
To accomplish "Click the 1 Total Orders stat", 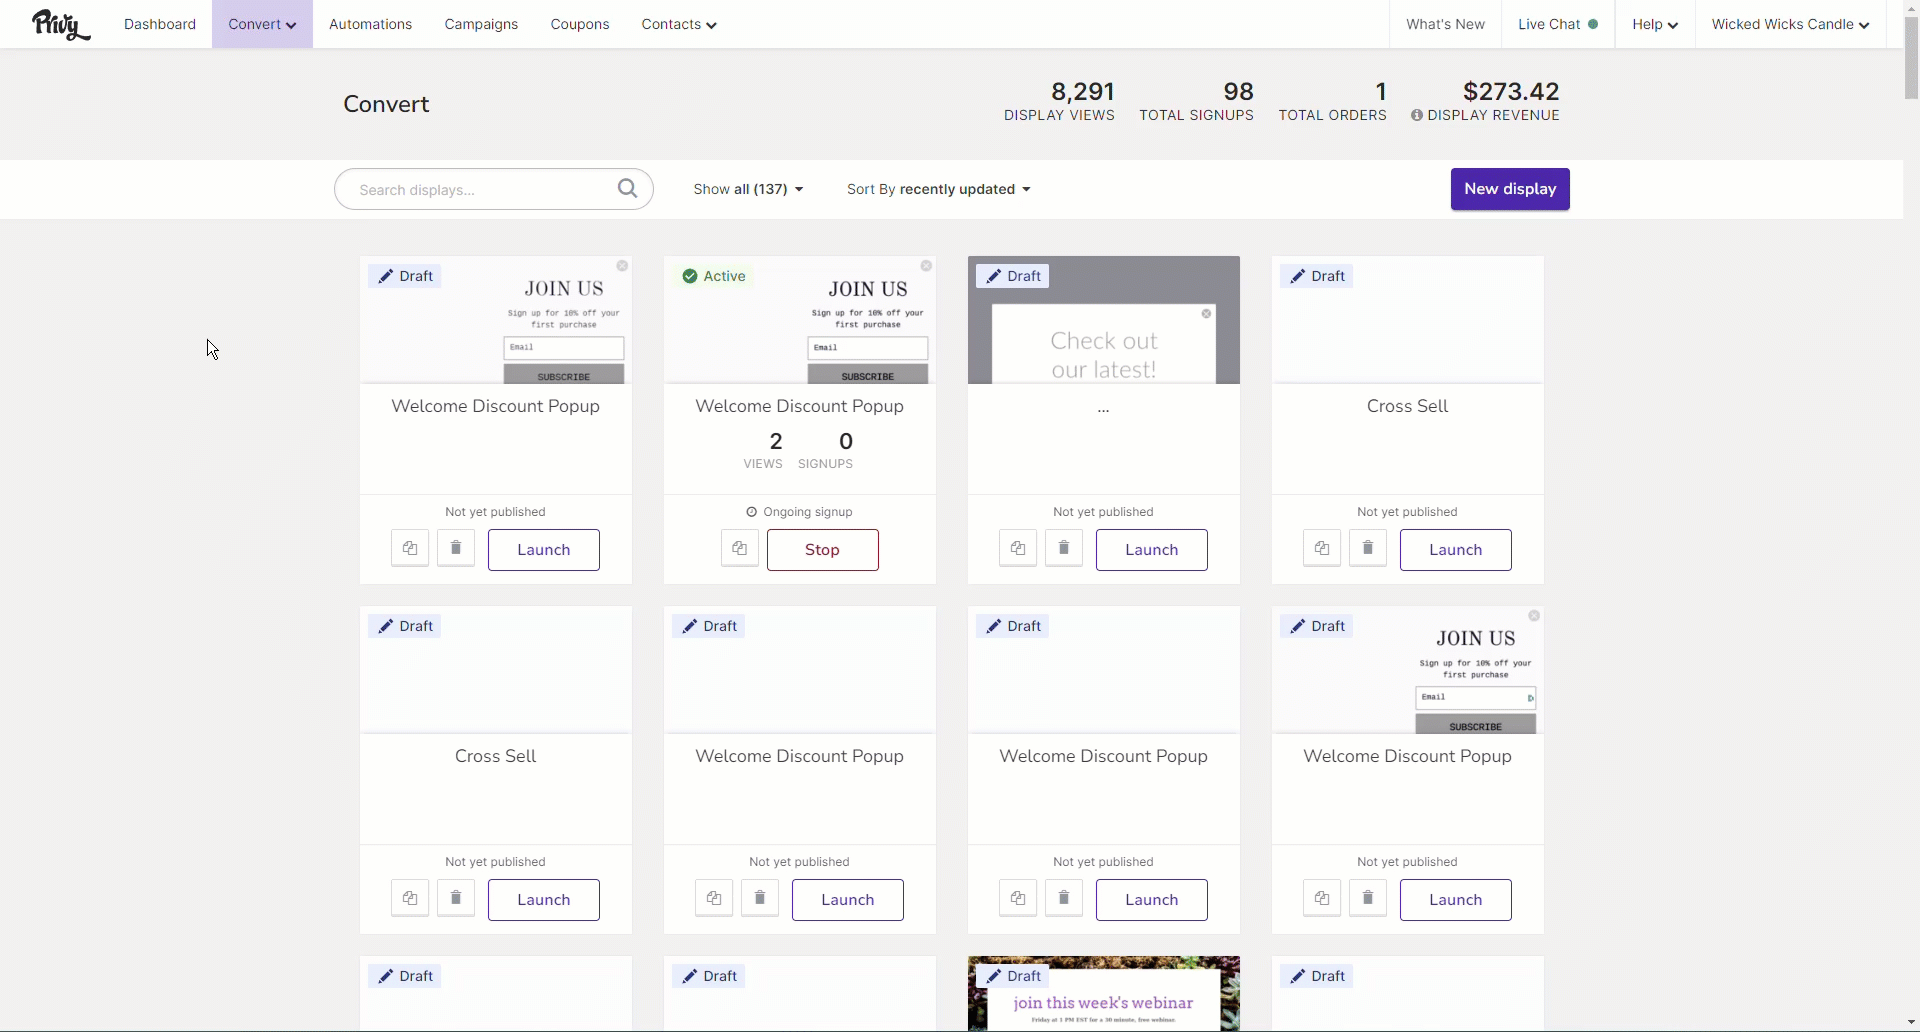I will pos(1332,101).
